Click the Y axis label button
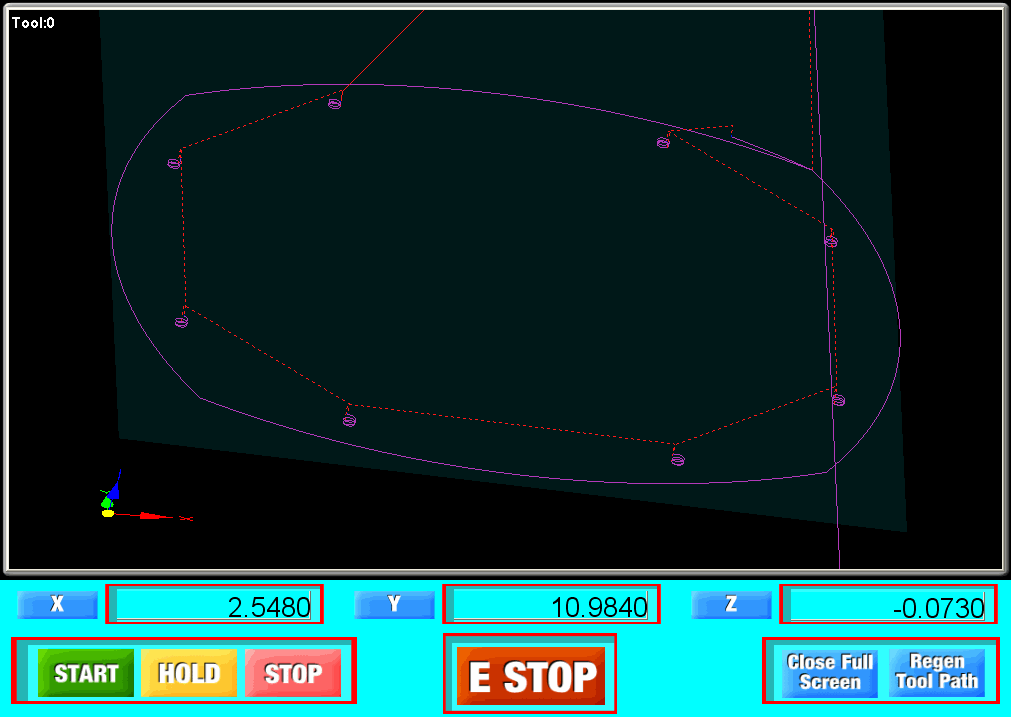This screenshot has height=717, width=1011. tap(394, 604)
